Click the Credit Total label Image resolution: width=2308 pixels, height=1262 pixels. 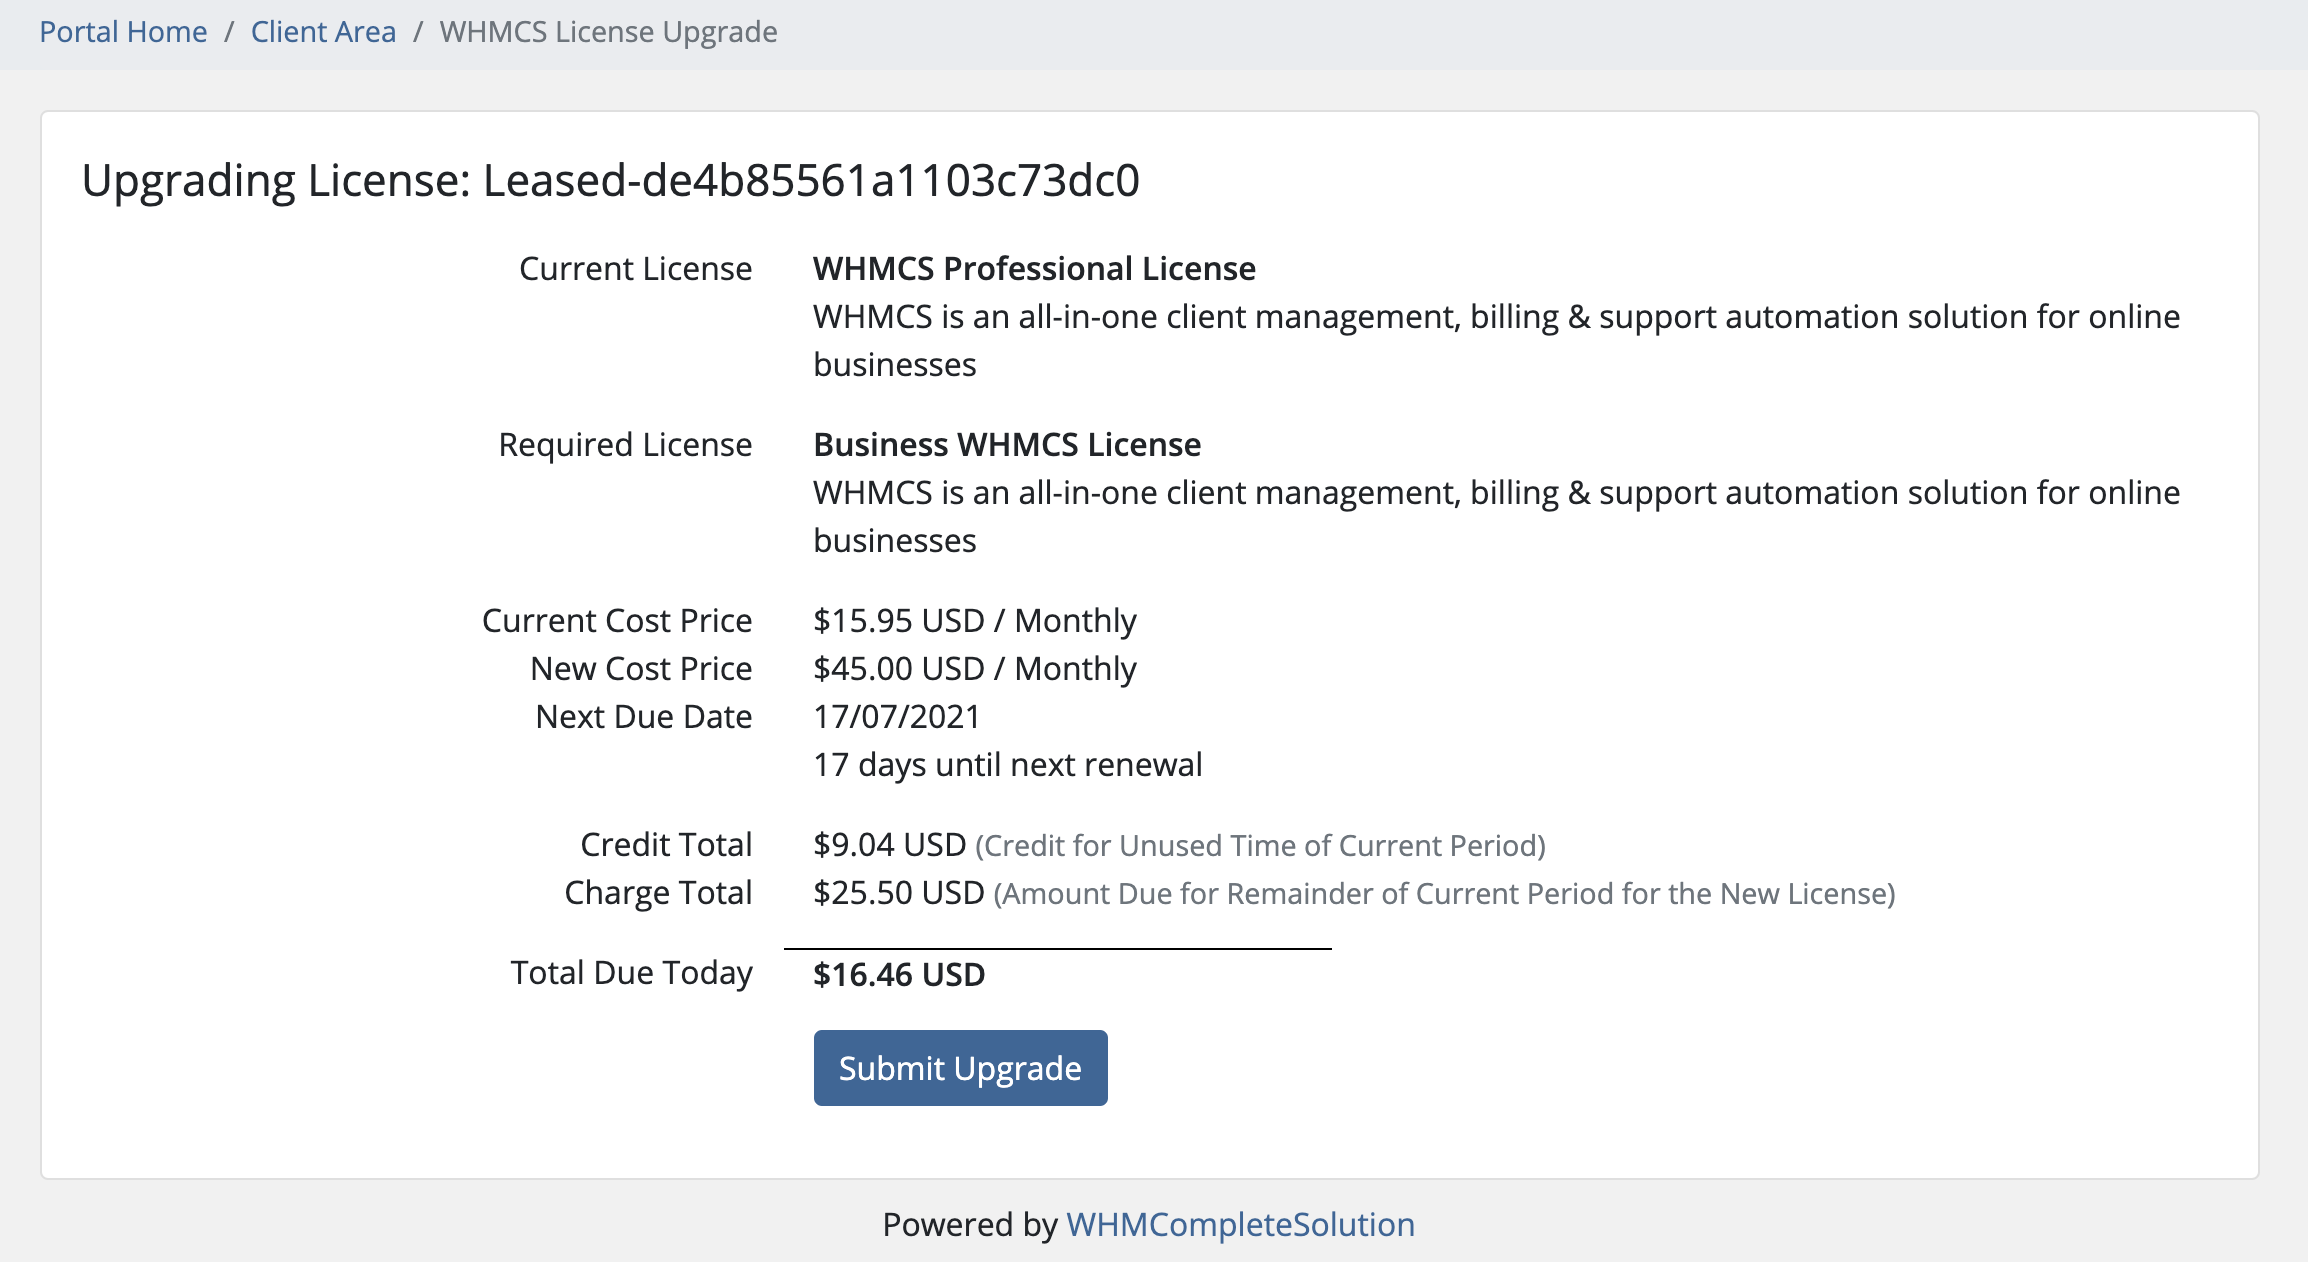click(x=667, y=845)
